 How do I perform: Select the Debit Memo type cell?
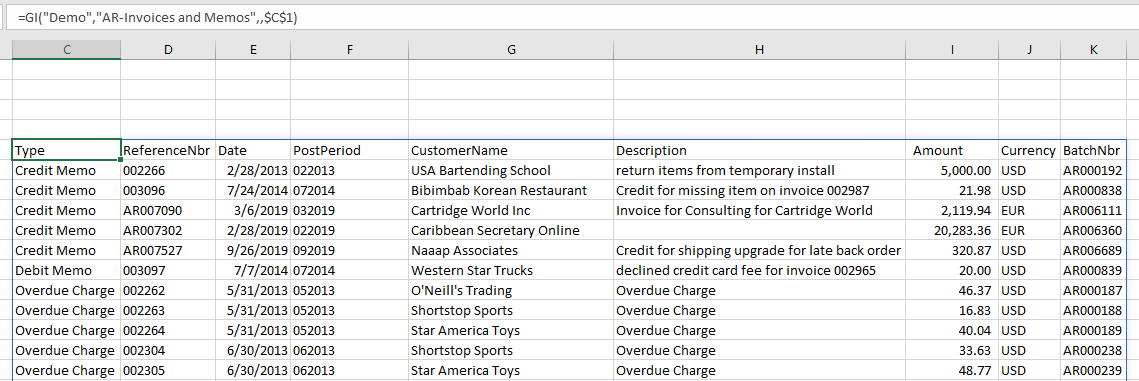[x=67, y=271]
